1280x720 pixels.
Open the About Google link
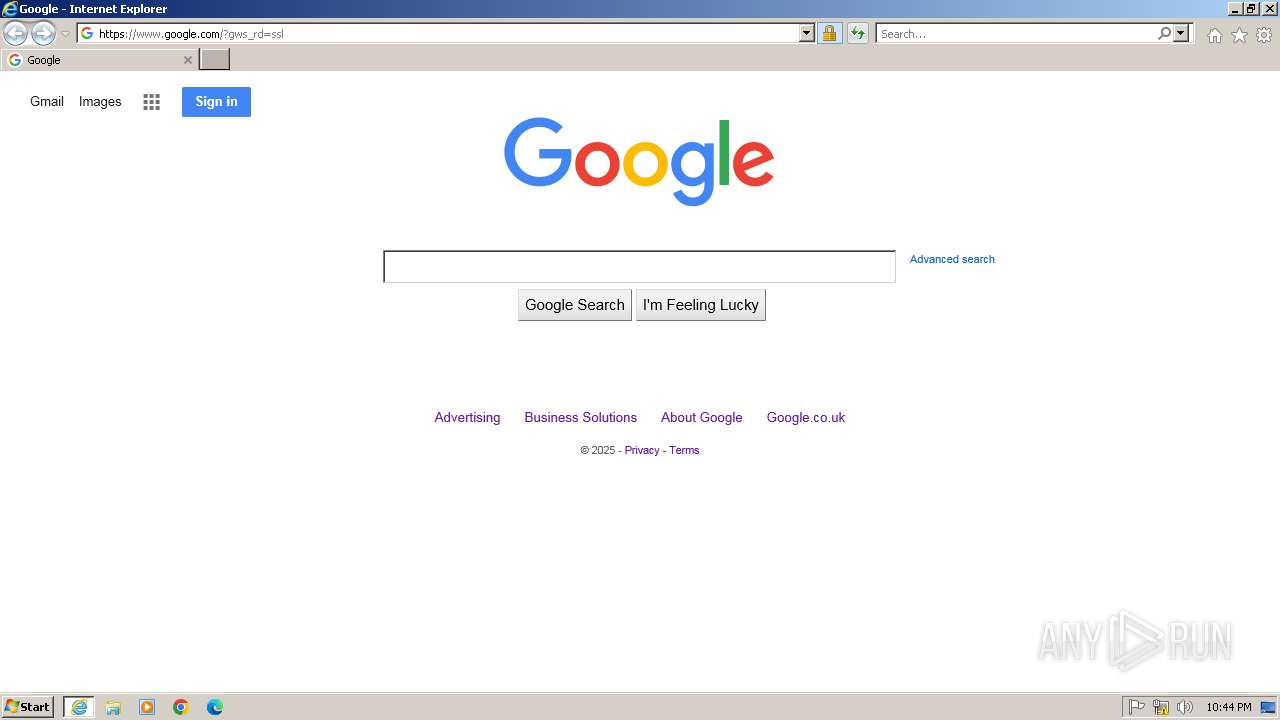coord(702,418)
